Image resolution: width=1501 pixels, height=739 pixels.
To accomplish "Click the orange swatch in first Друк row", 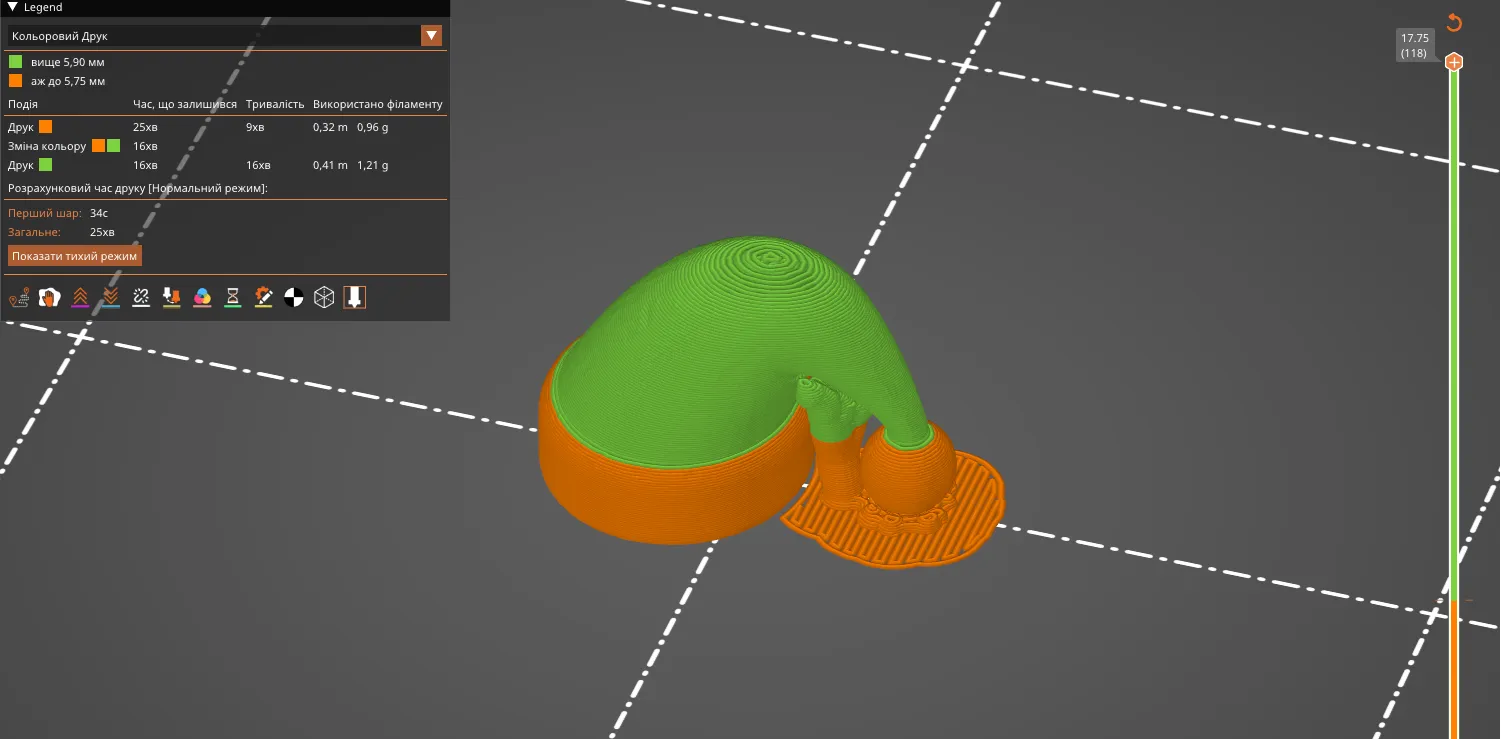I will [x=45, y=127].
